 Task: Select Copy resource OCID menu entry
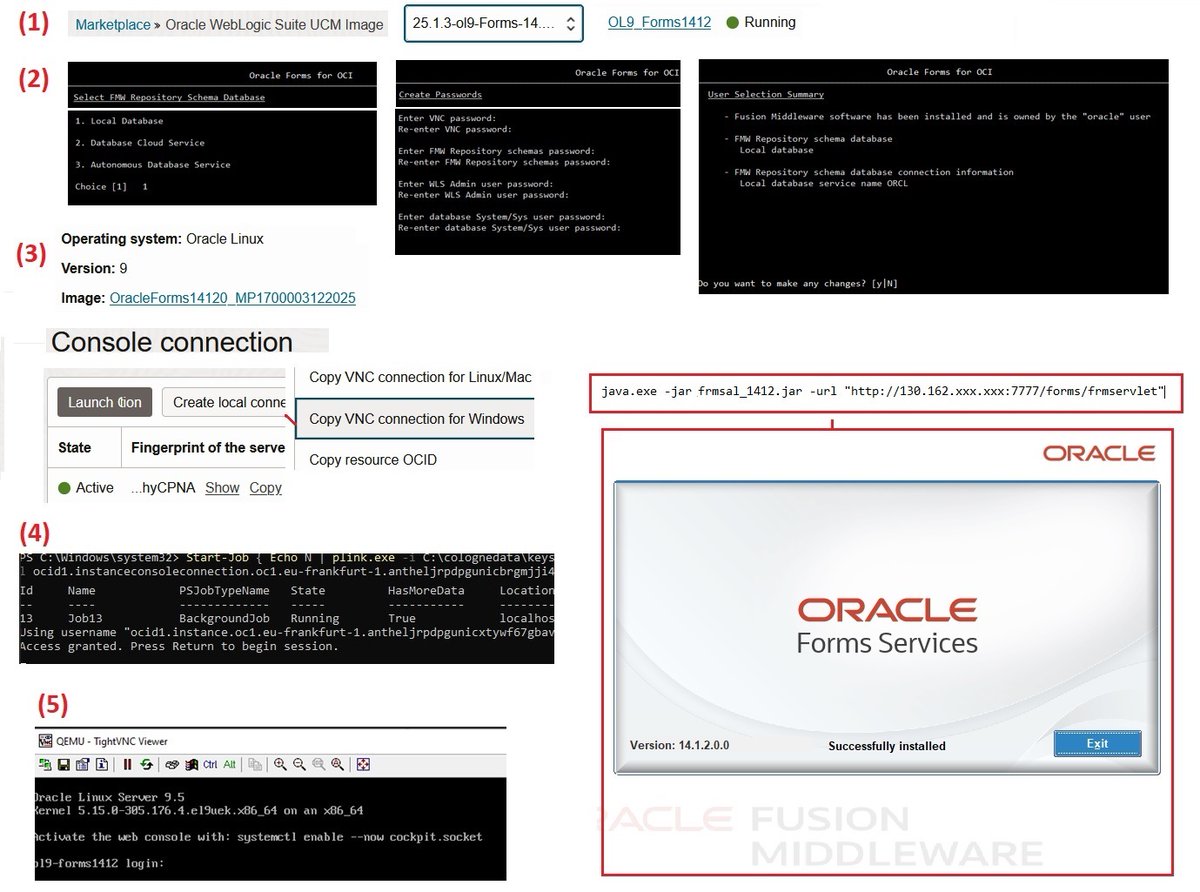pyautogui.click(x=373, y=460)
